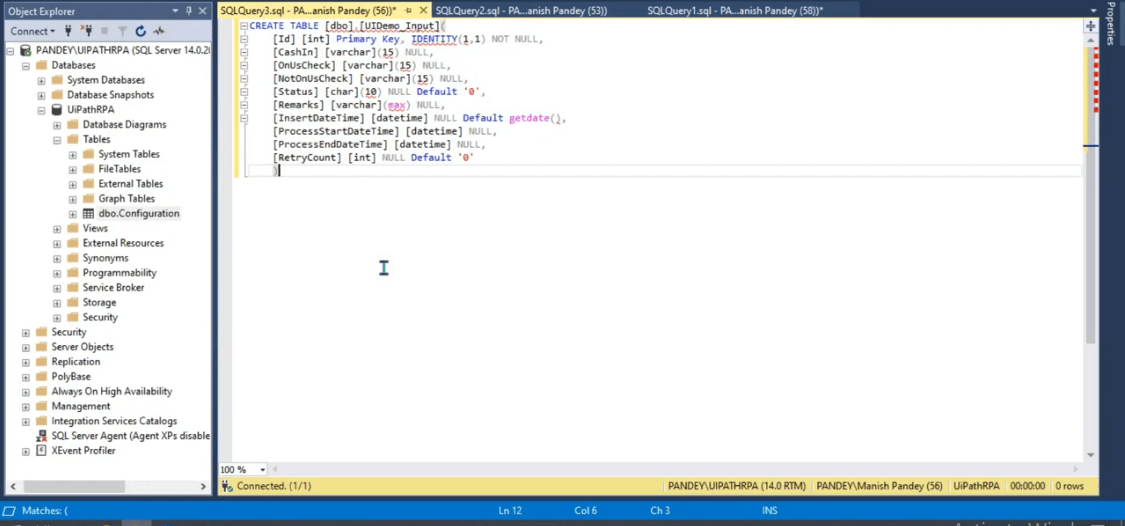Click the Storage folder icon
Screen dimensions: 1125x526
click(72, 302)
